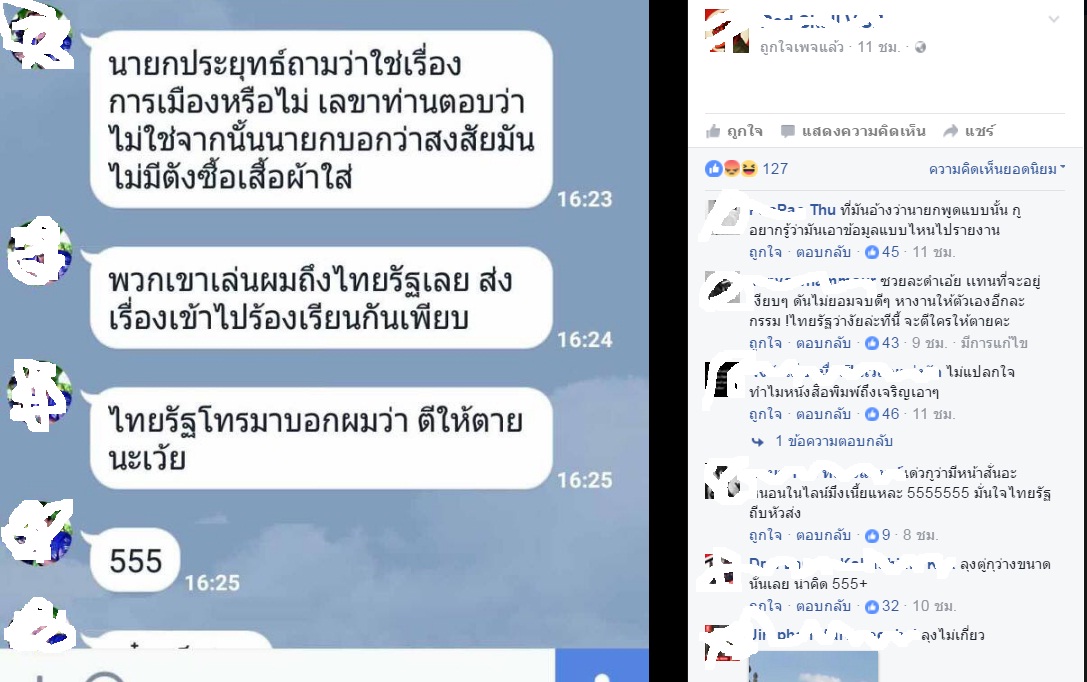The image size is (1087, 682).
Task: Open the post options chevron at top right
Action: point(1054,19)
